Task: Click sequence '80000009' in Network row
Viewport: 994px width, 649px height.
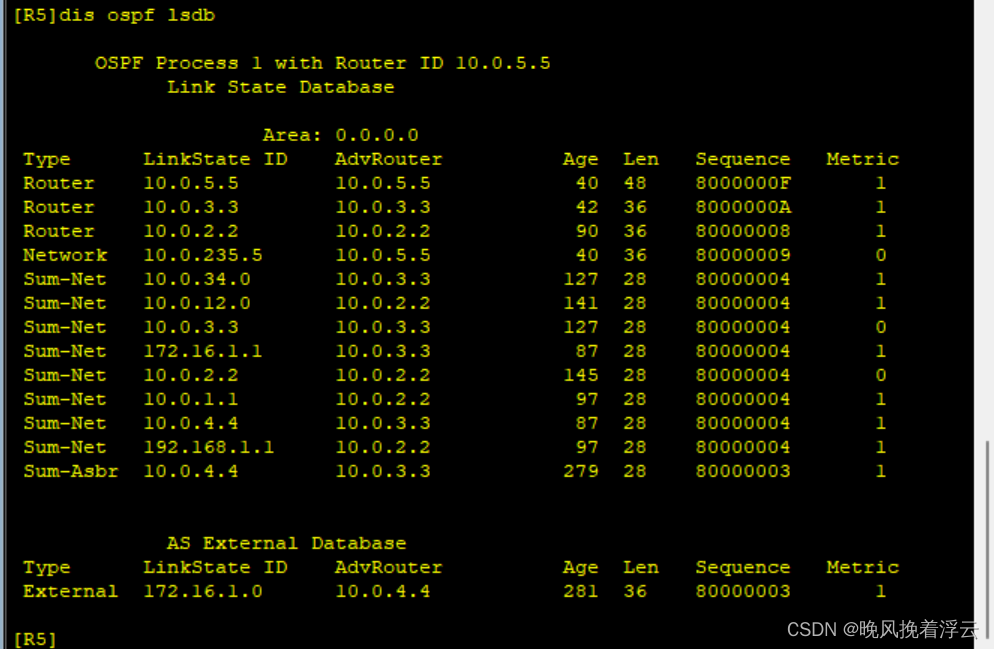Action: (x=743, y=255)
